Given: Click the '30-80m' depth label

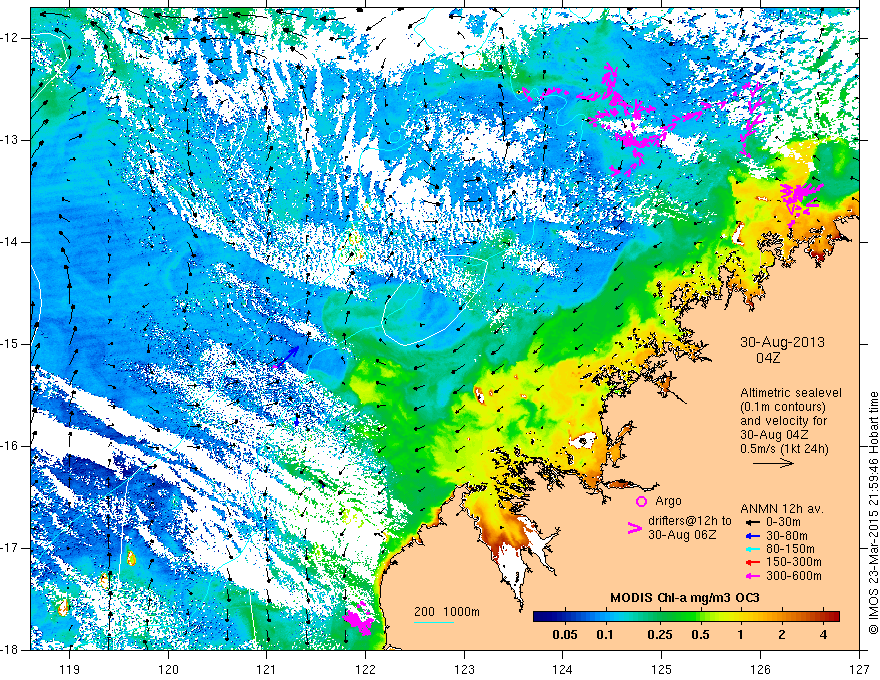Looking at the screenshot, I should coord(787,536).
